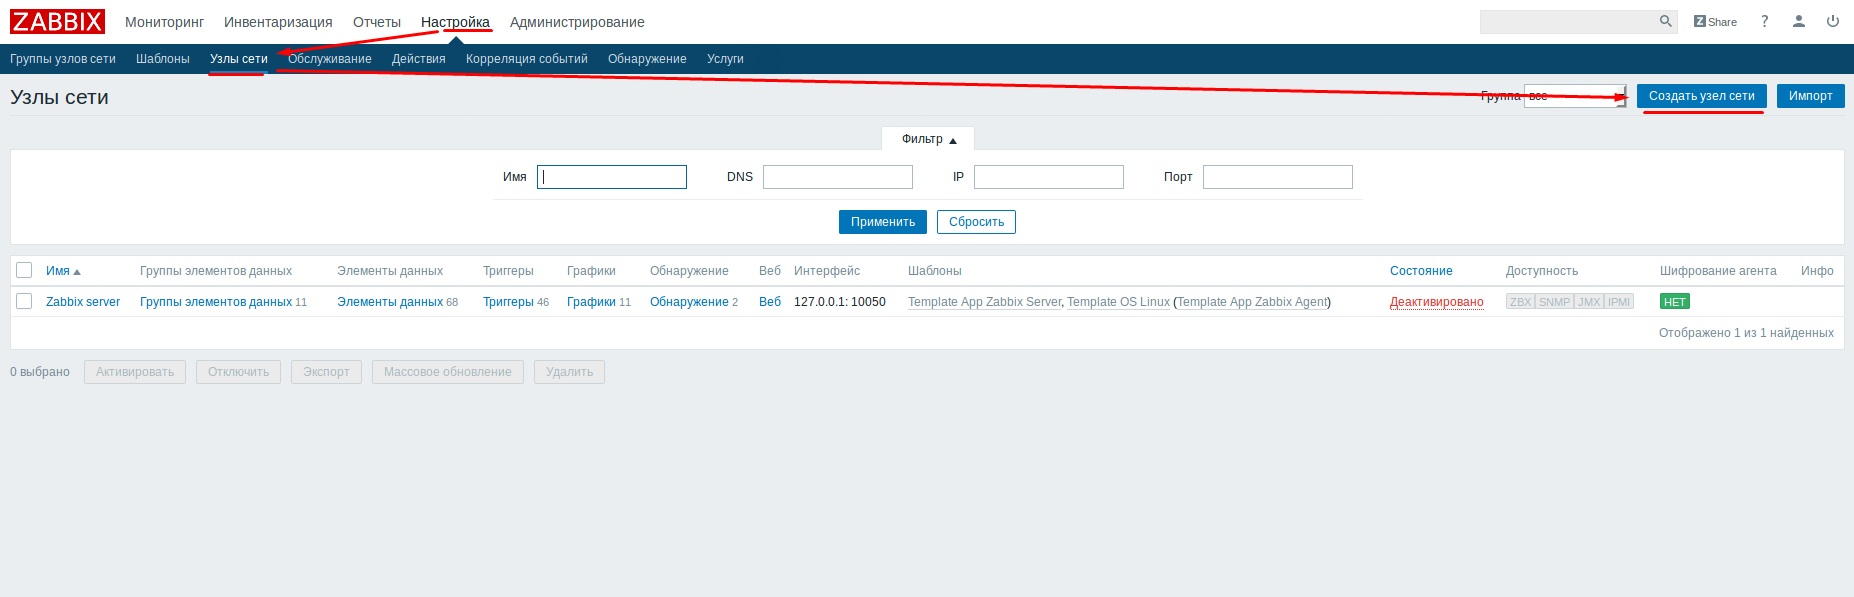Toggle the select-all hosts checkbox
This screenshot has height=597, width=1854.
[x=24, y=270]
